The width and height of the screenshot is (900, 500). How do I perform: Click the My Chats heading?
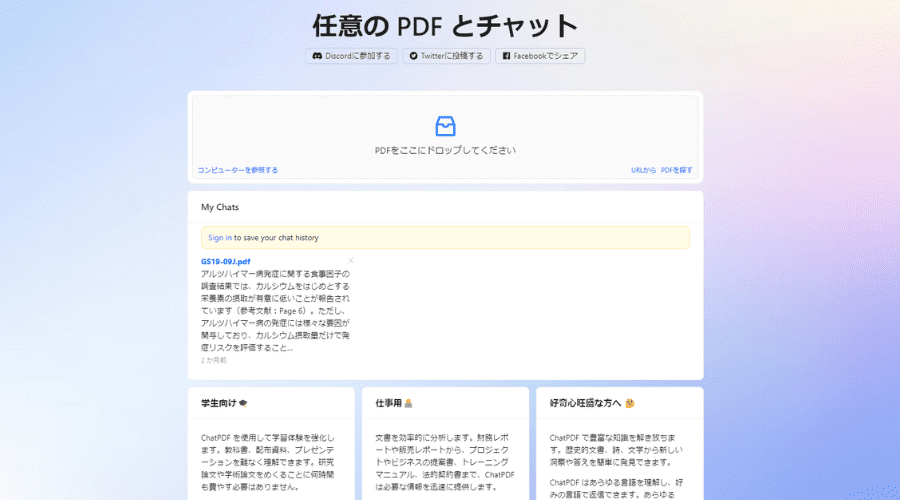(x=220, y=207)
